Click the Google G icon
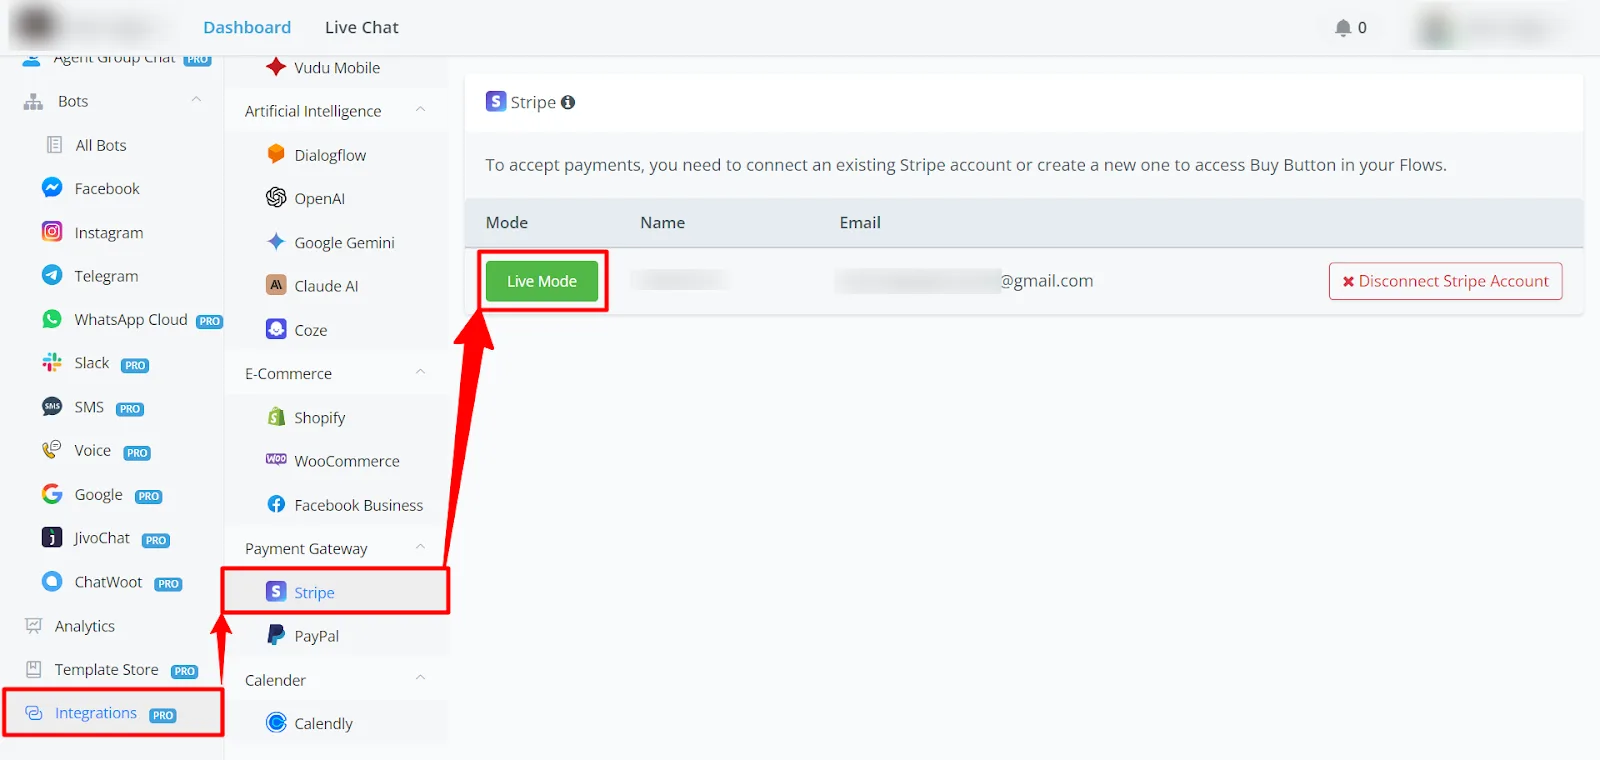Image resolution: width=1600 pixels, height=760 pixels. pyautogui.click(x=52, y=494)
